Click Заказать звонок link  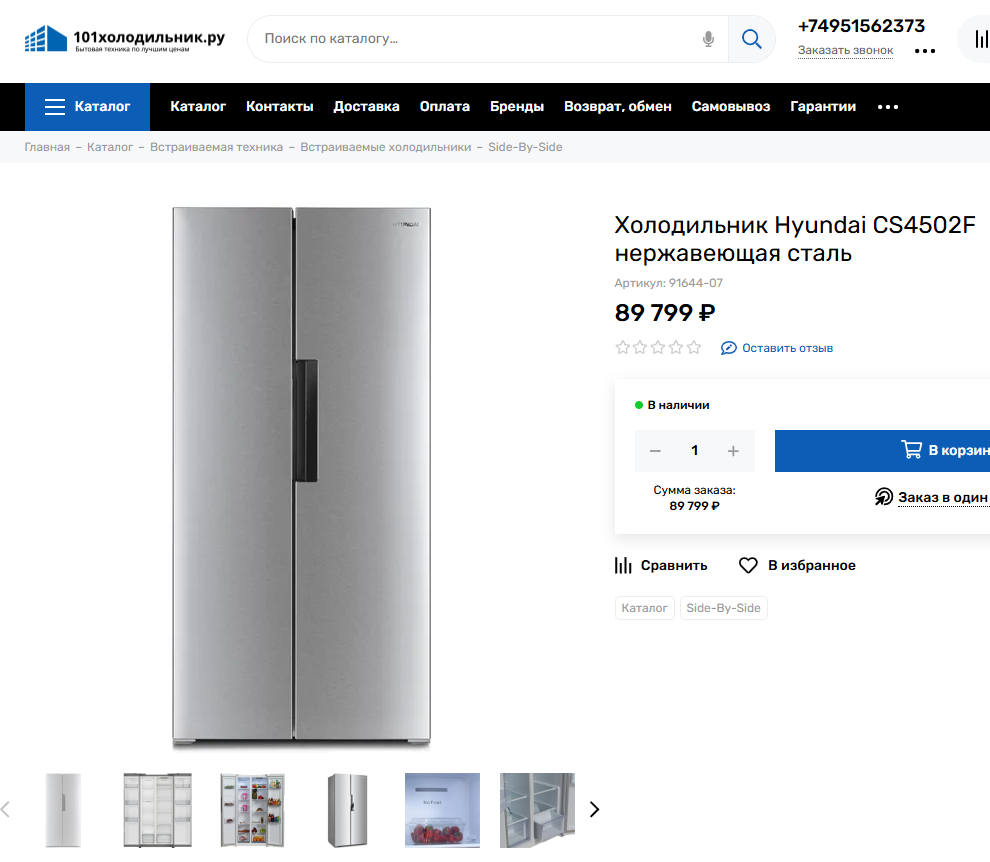click(845, 51)
